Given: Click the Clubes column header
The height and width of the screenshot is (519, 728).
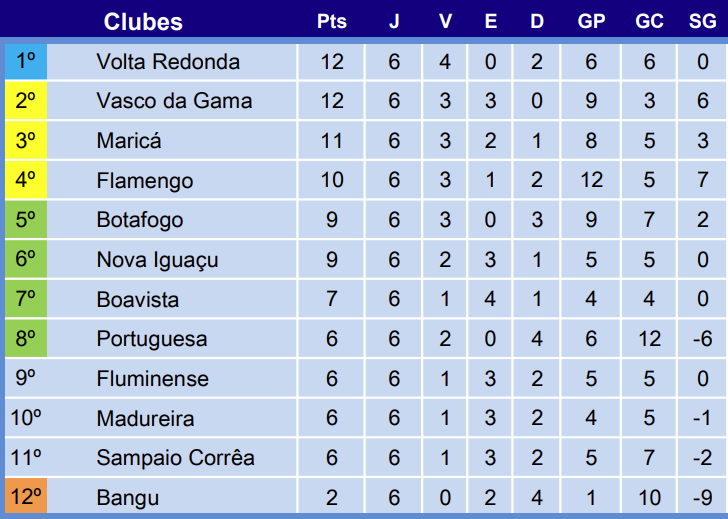Looking at the screenshot, I should [x=143, y=21].
